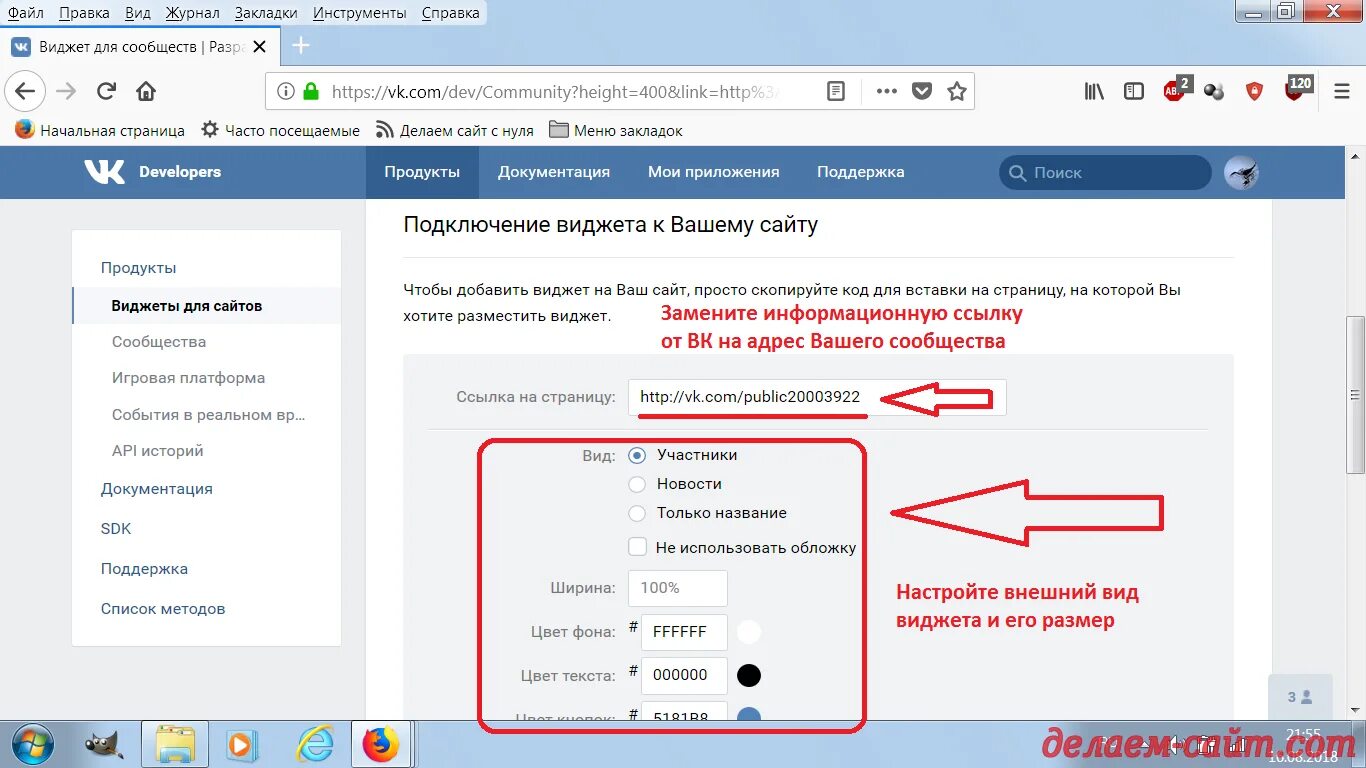The height and width of the screenshot is (768, 1366).
Task: Open 'Поддержка' in top navigation
Action: click(860, 172)
